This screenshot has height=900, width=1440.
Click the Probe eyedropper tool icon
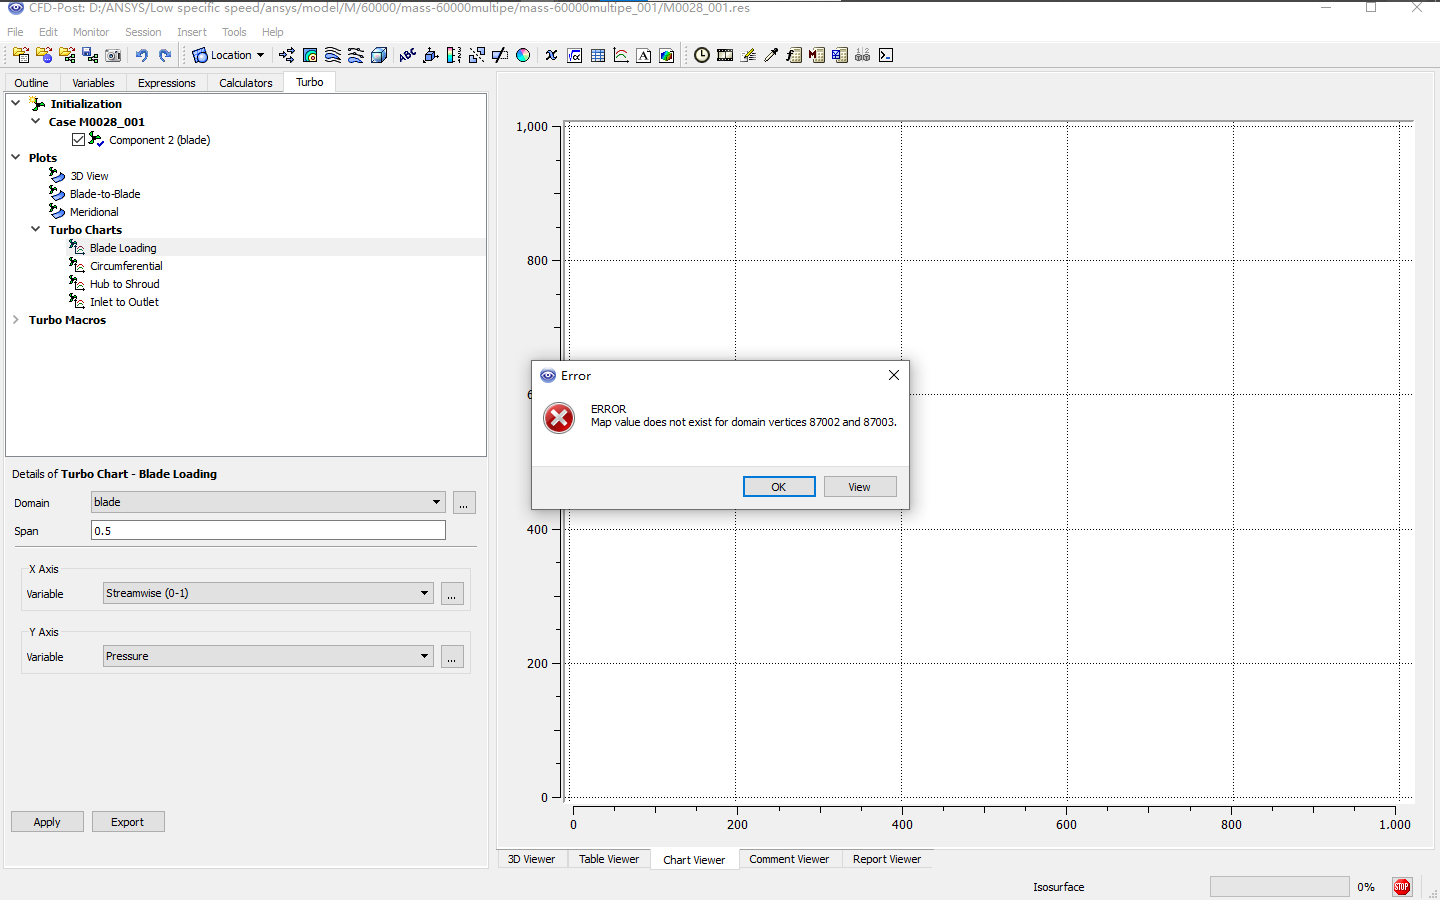771,55
